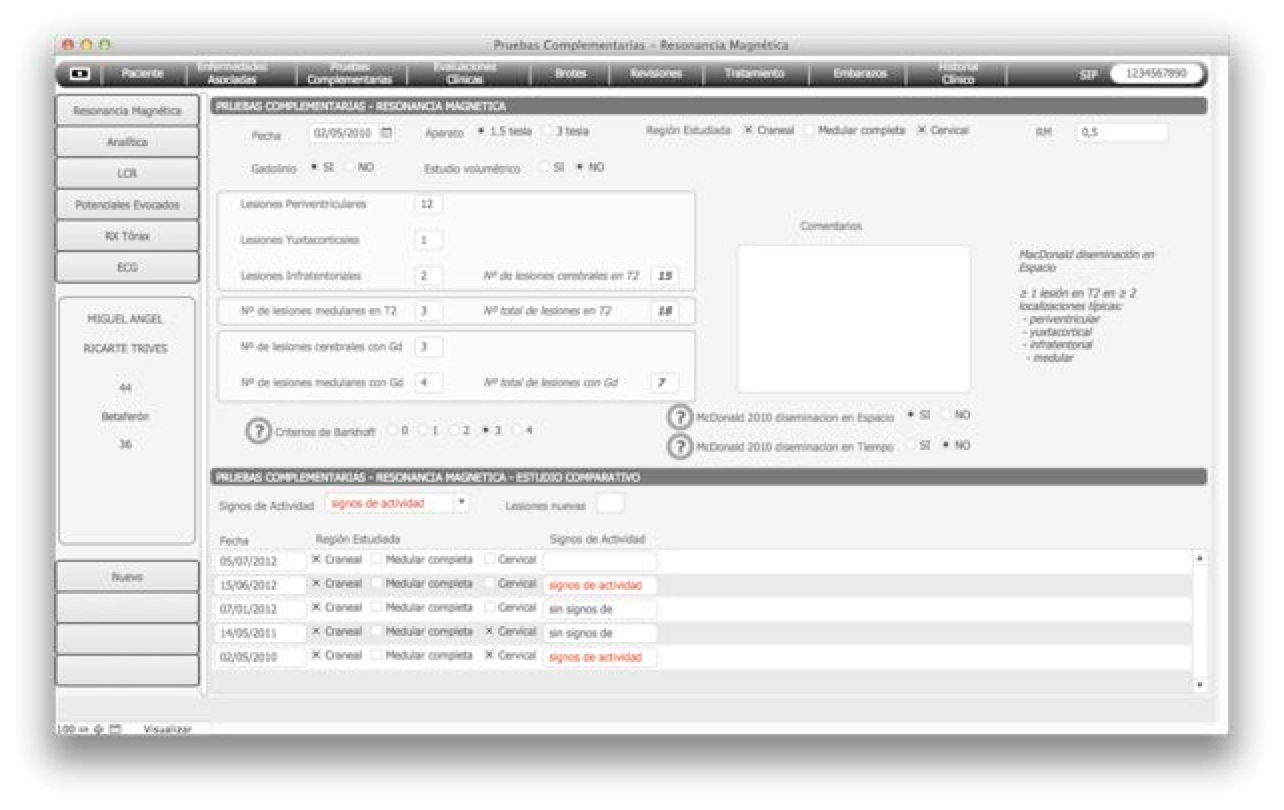This screenshot has width=1284, height=810.
Task: Click the help icon beside Criterios de Barkhoff
Action: coord(258,431)
